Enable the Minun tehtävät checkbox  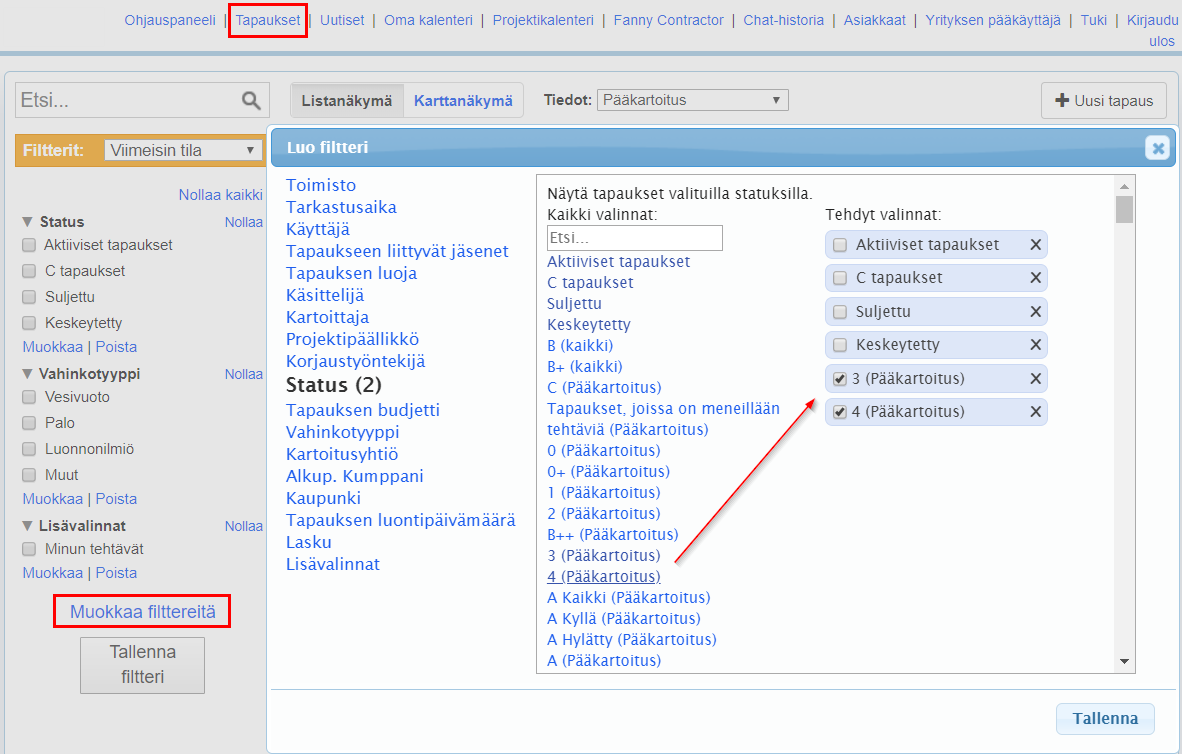pyautogui.click(x=29, y=549)
